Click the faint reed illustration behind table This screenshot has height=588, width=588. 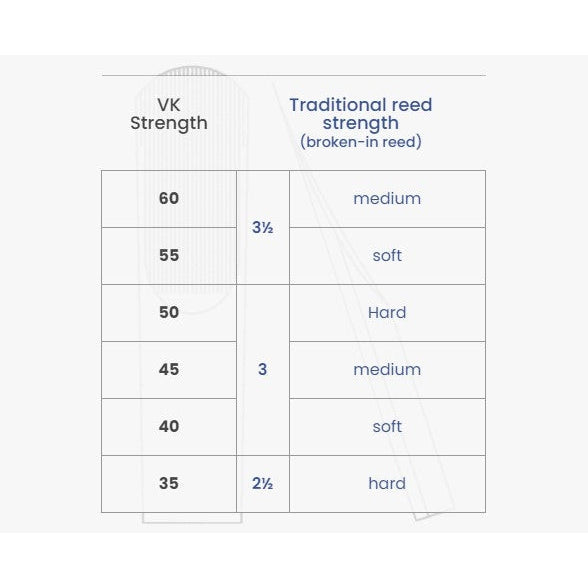click(x=191, y=294)
